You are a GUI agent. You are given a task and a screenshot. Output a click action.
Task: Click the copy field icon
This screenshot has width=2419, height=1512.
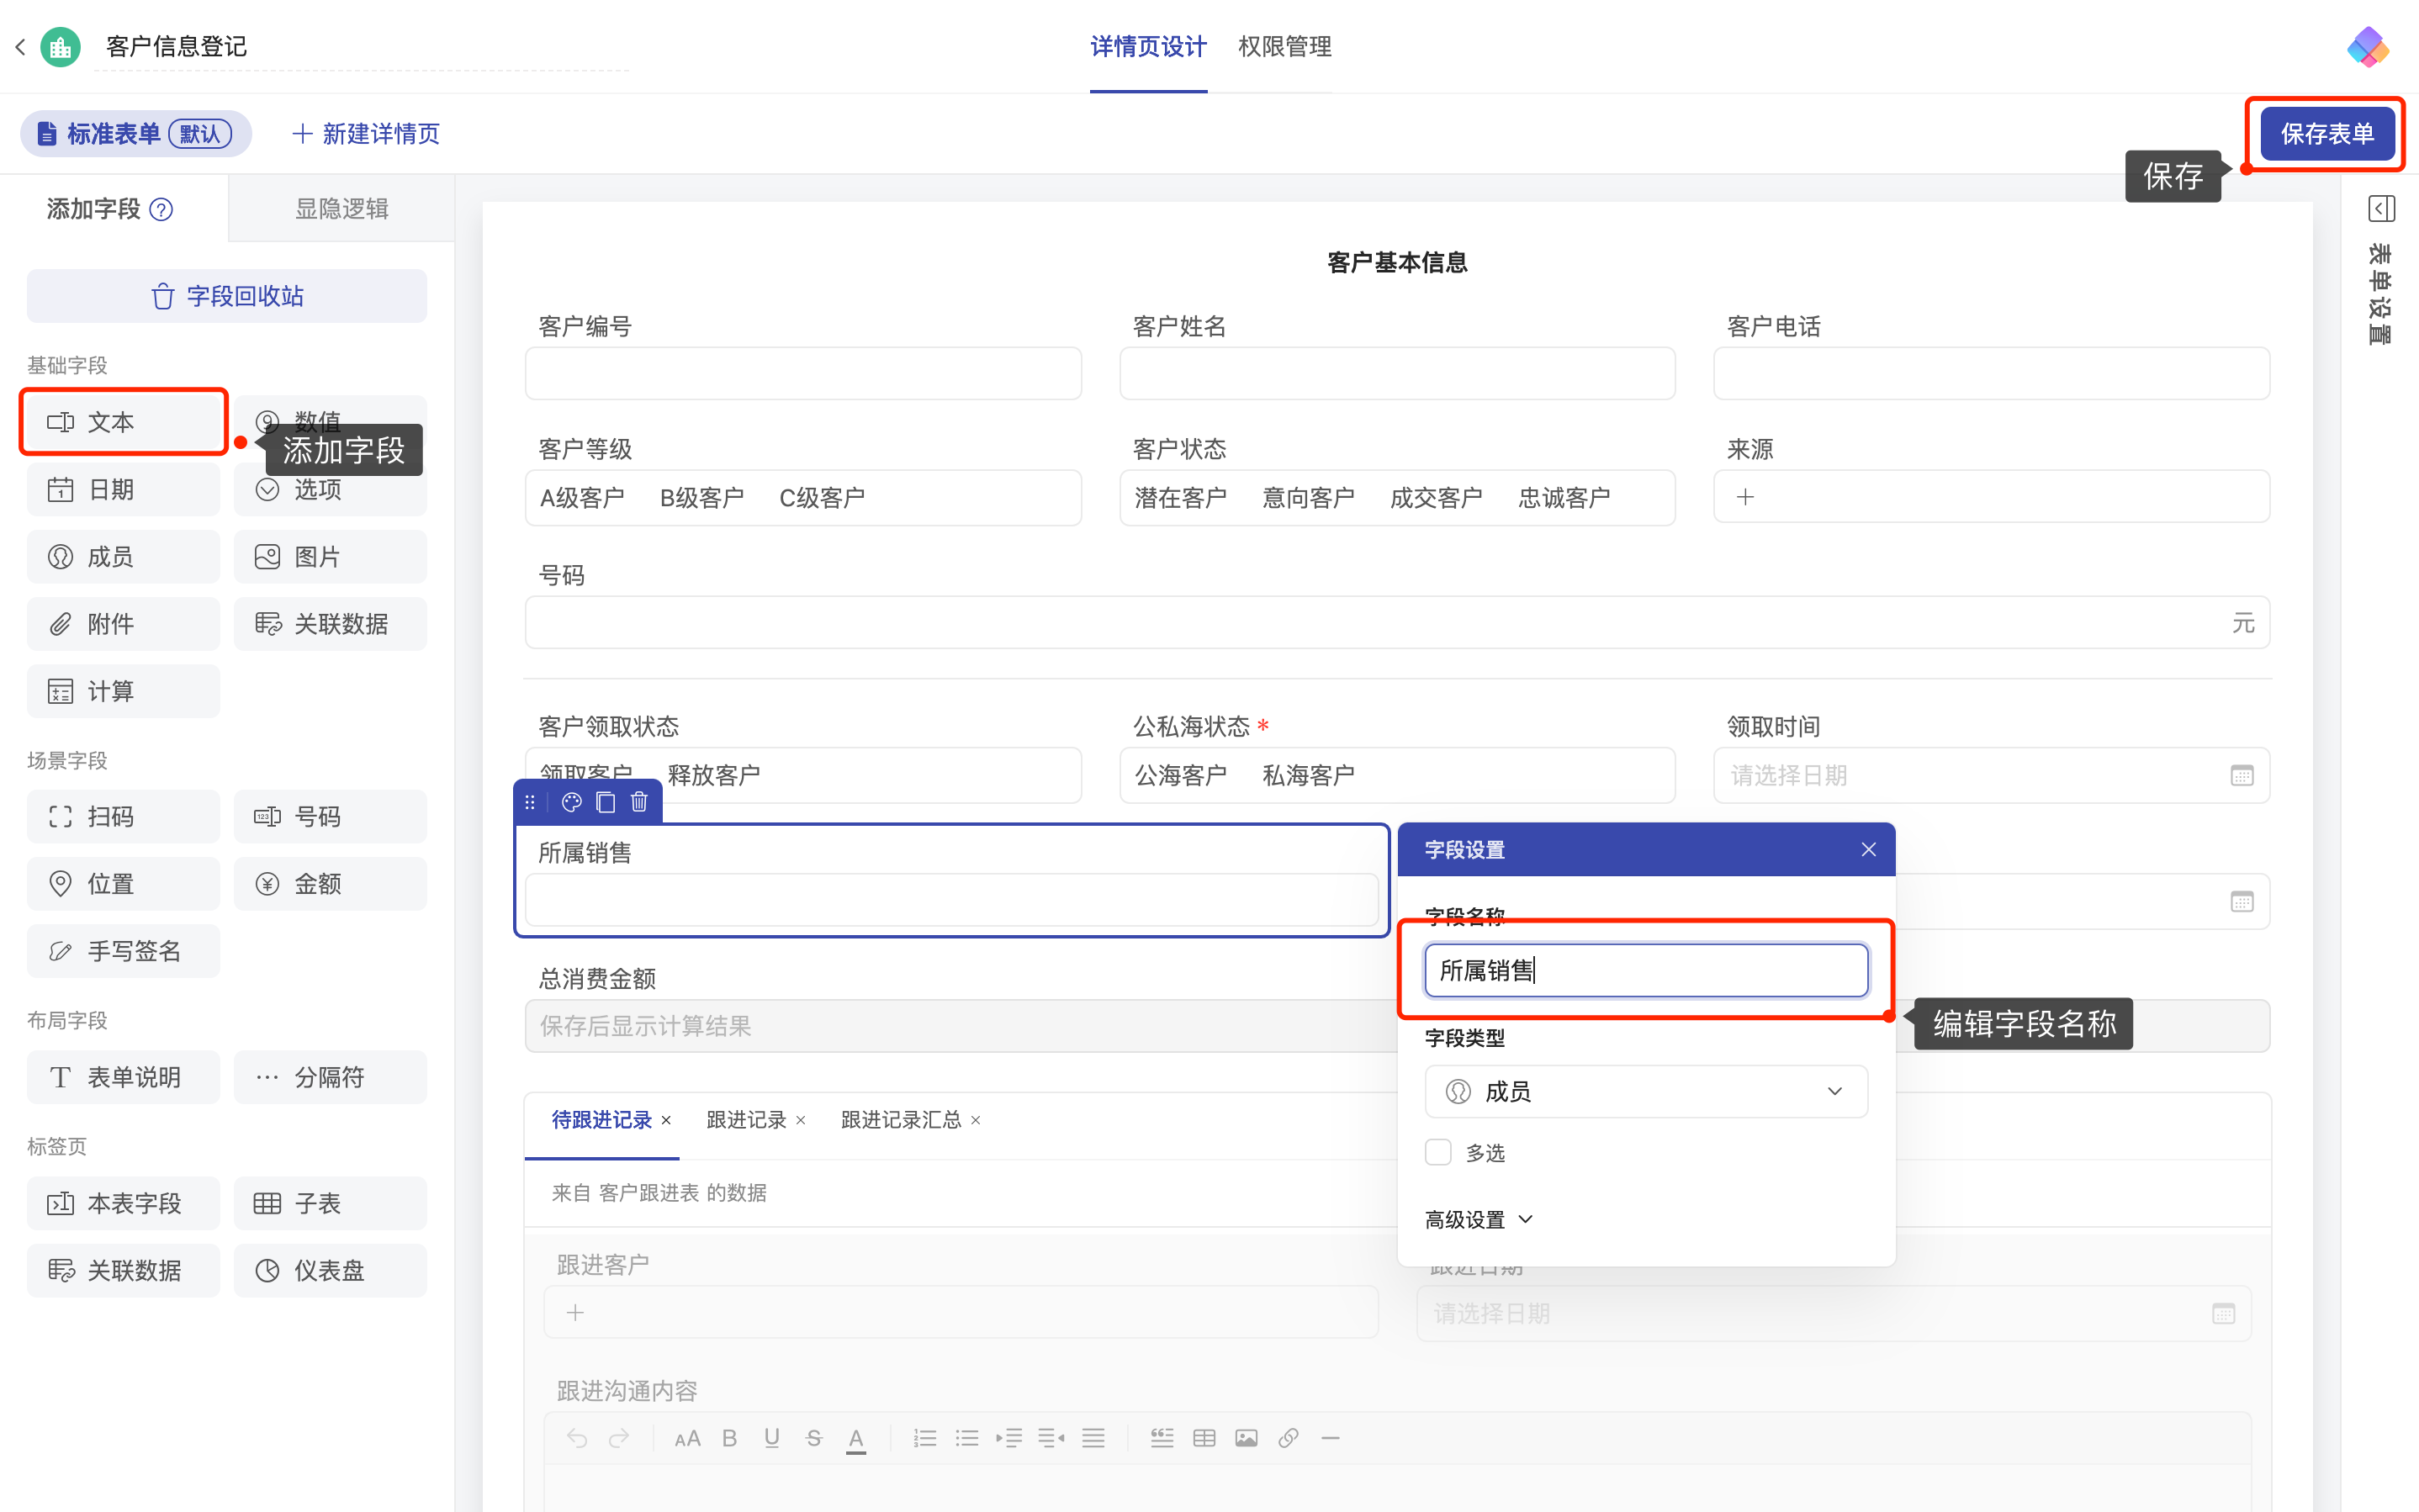[605, 802]
